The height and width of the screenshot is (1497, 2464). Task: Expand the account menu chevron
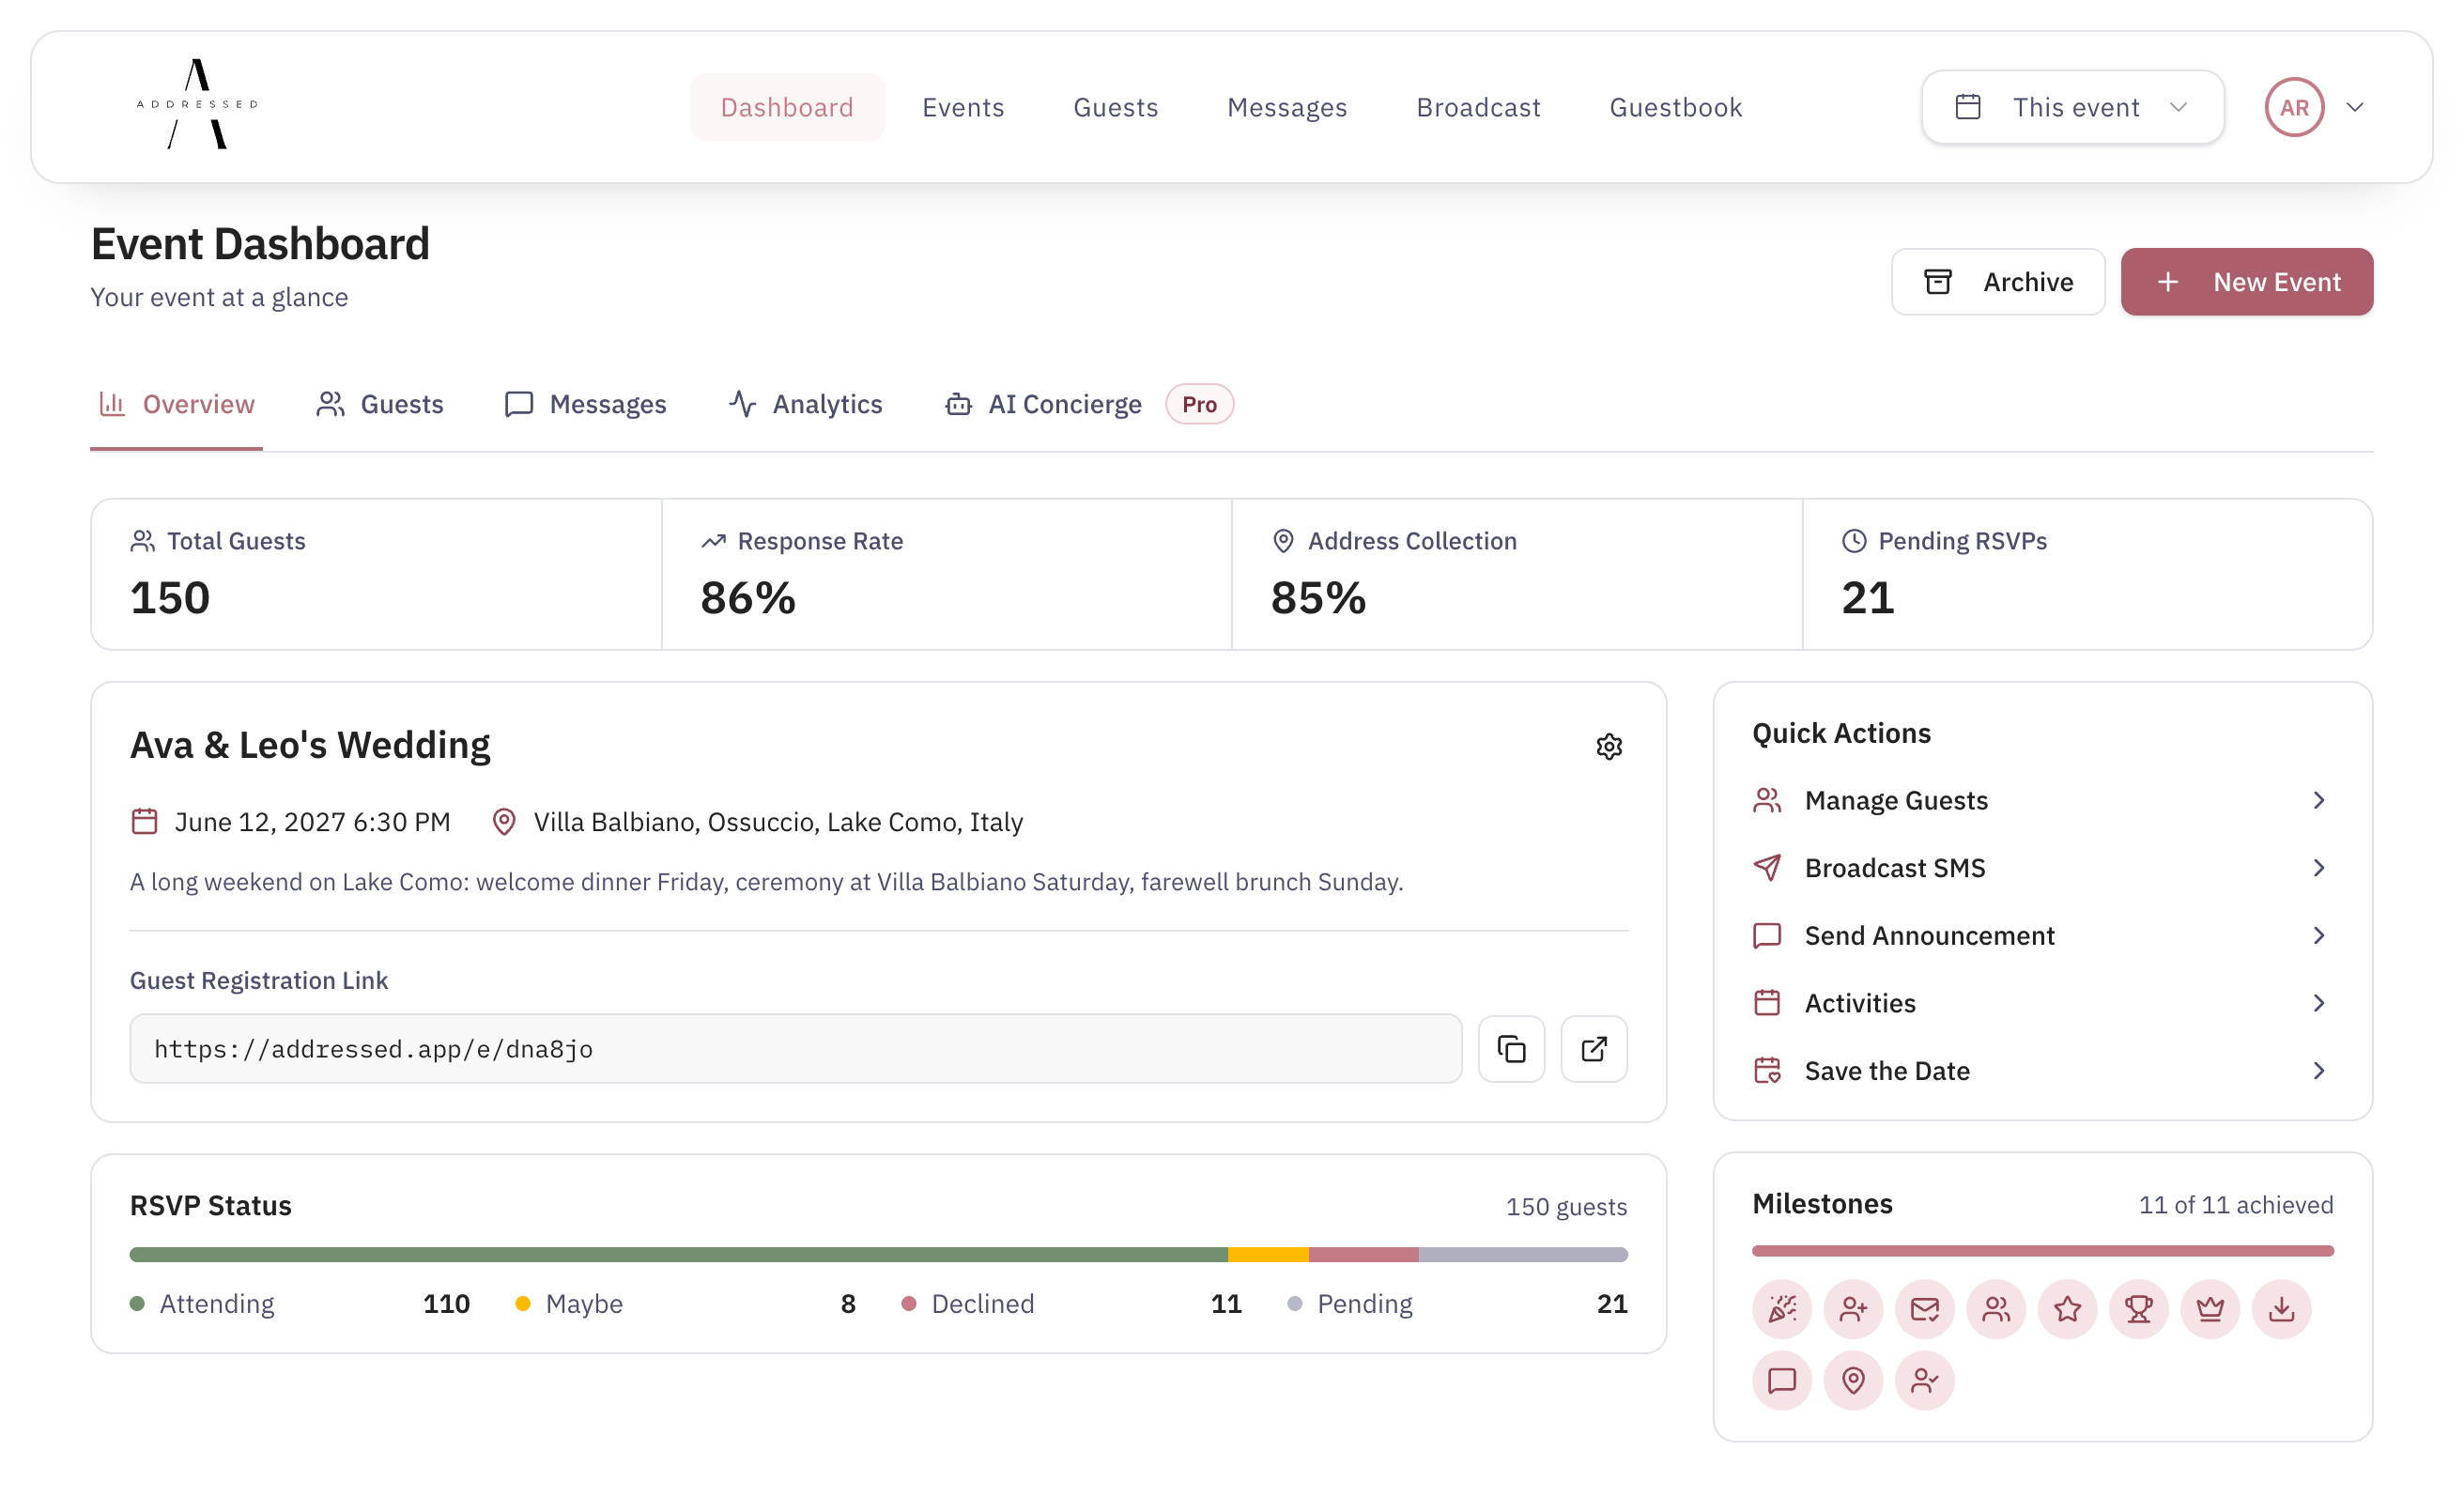click(2355, 107)
